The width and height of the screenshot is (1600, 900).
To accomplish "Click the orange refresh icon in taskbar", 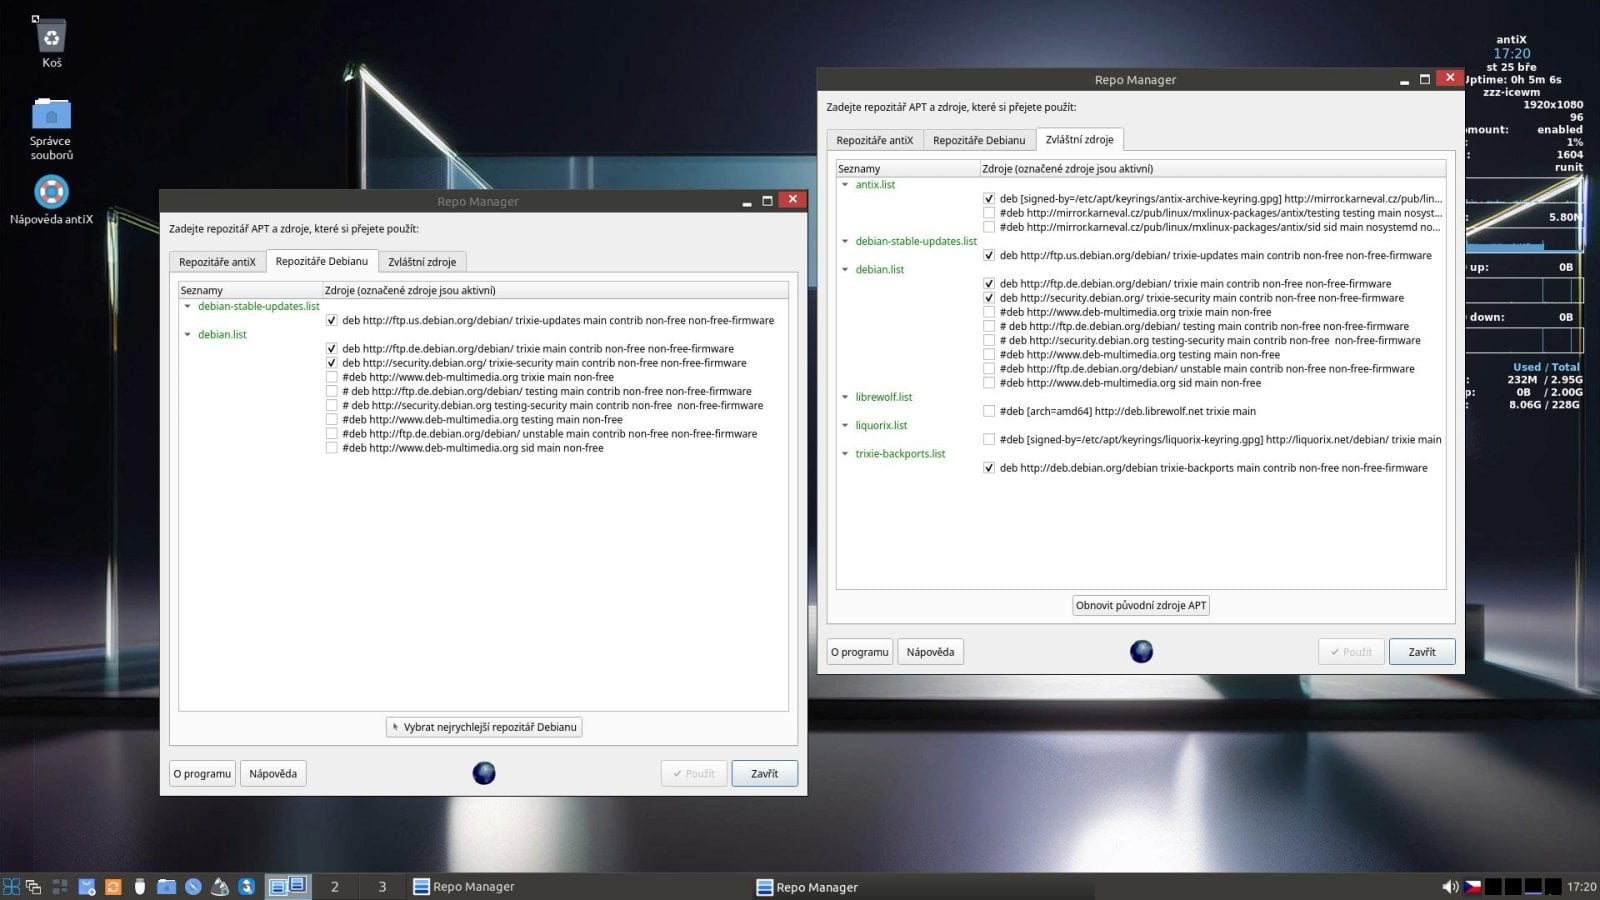I will (x=113, y=886).
